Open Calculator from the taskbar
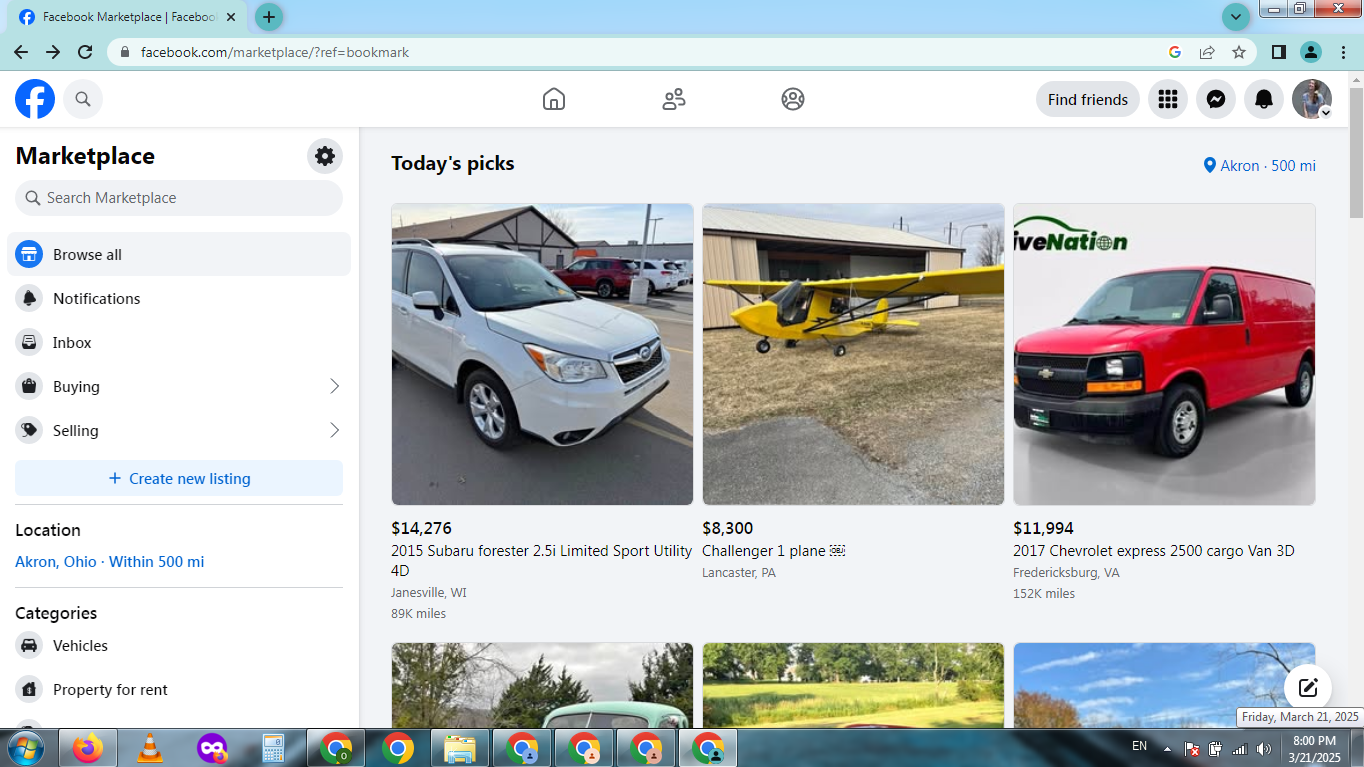1364x767 pixels. click(273, 748)
